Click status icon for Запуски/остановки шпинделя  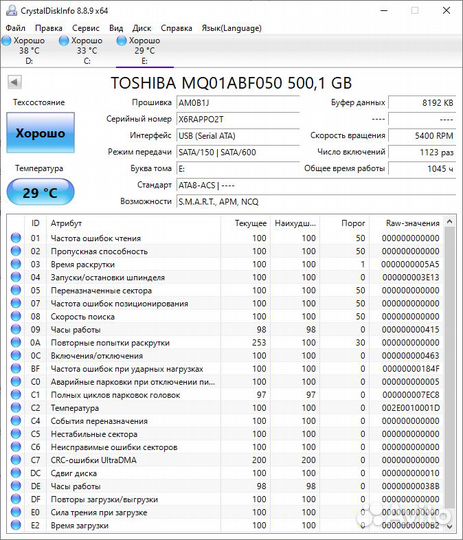tap(16, 277)
